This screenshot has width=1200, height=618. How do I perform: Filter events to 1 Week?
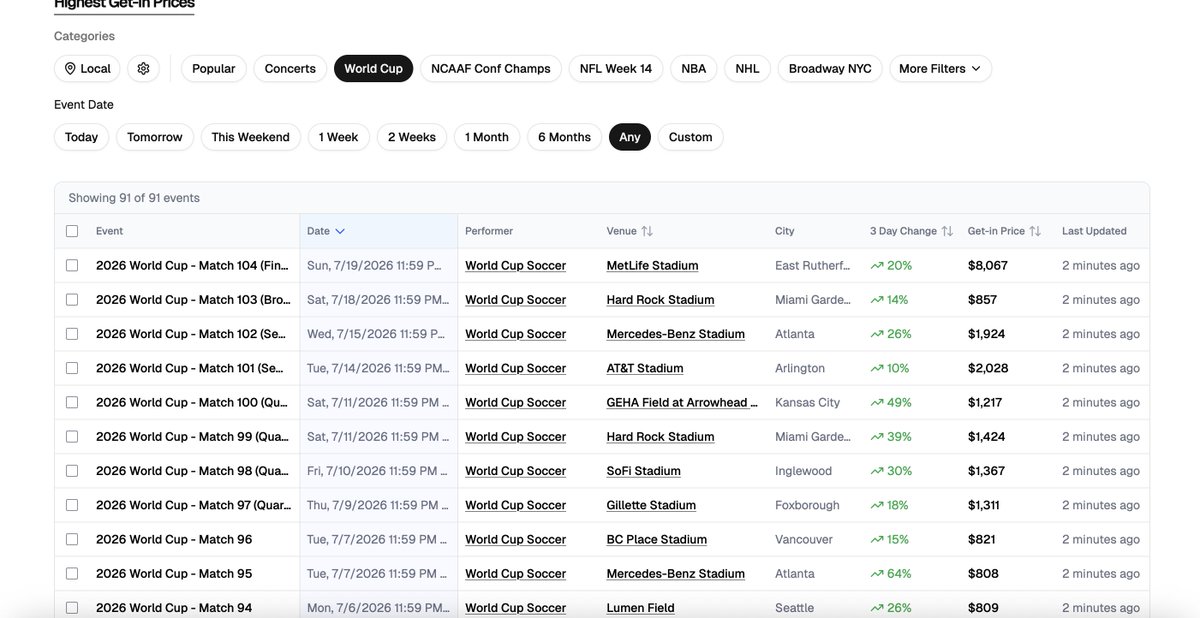pos(339,137)
